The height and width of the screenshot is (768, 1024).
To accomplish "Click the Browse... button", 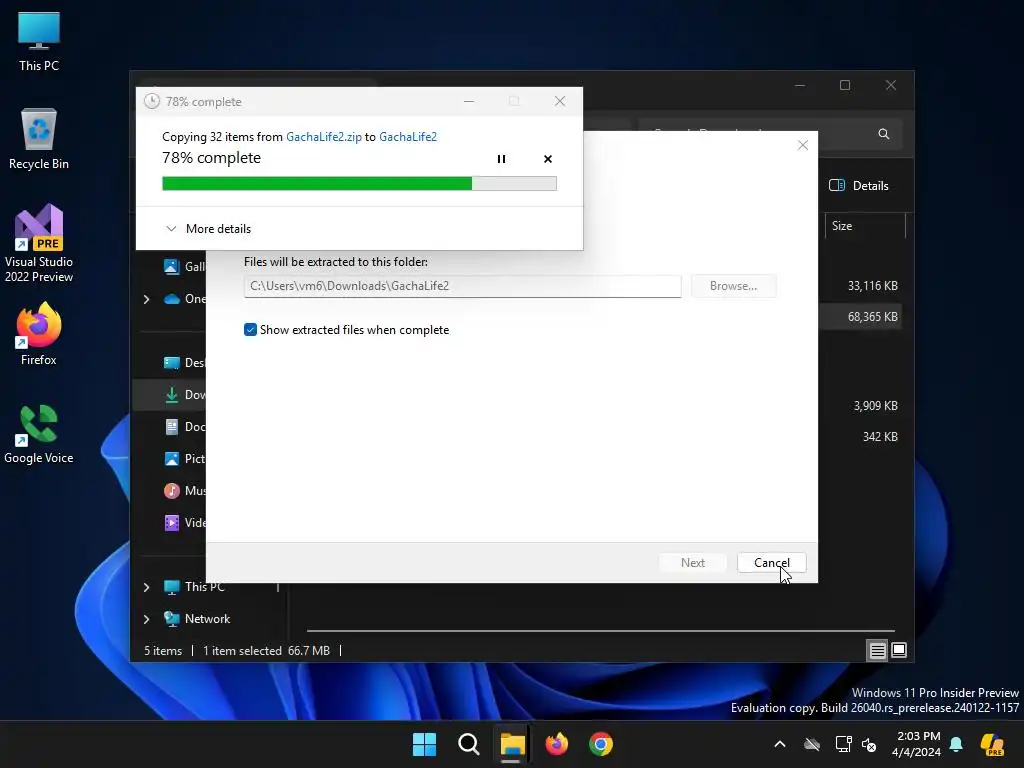I will [x=733, y=286].
